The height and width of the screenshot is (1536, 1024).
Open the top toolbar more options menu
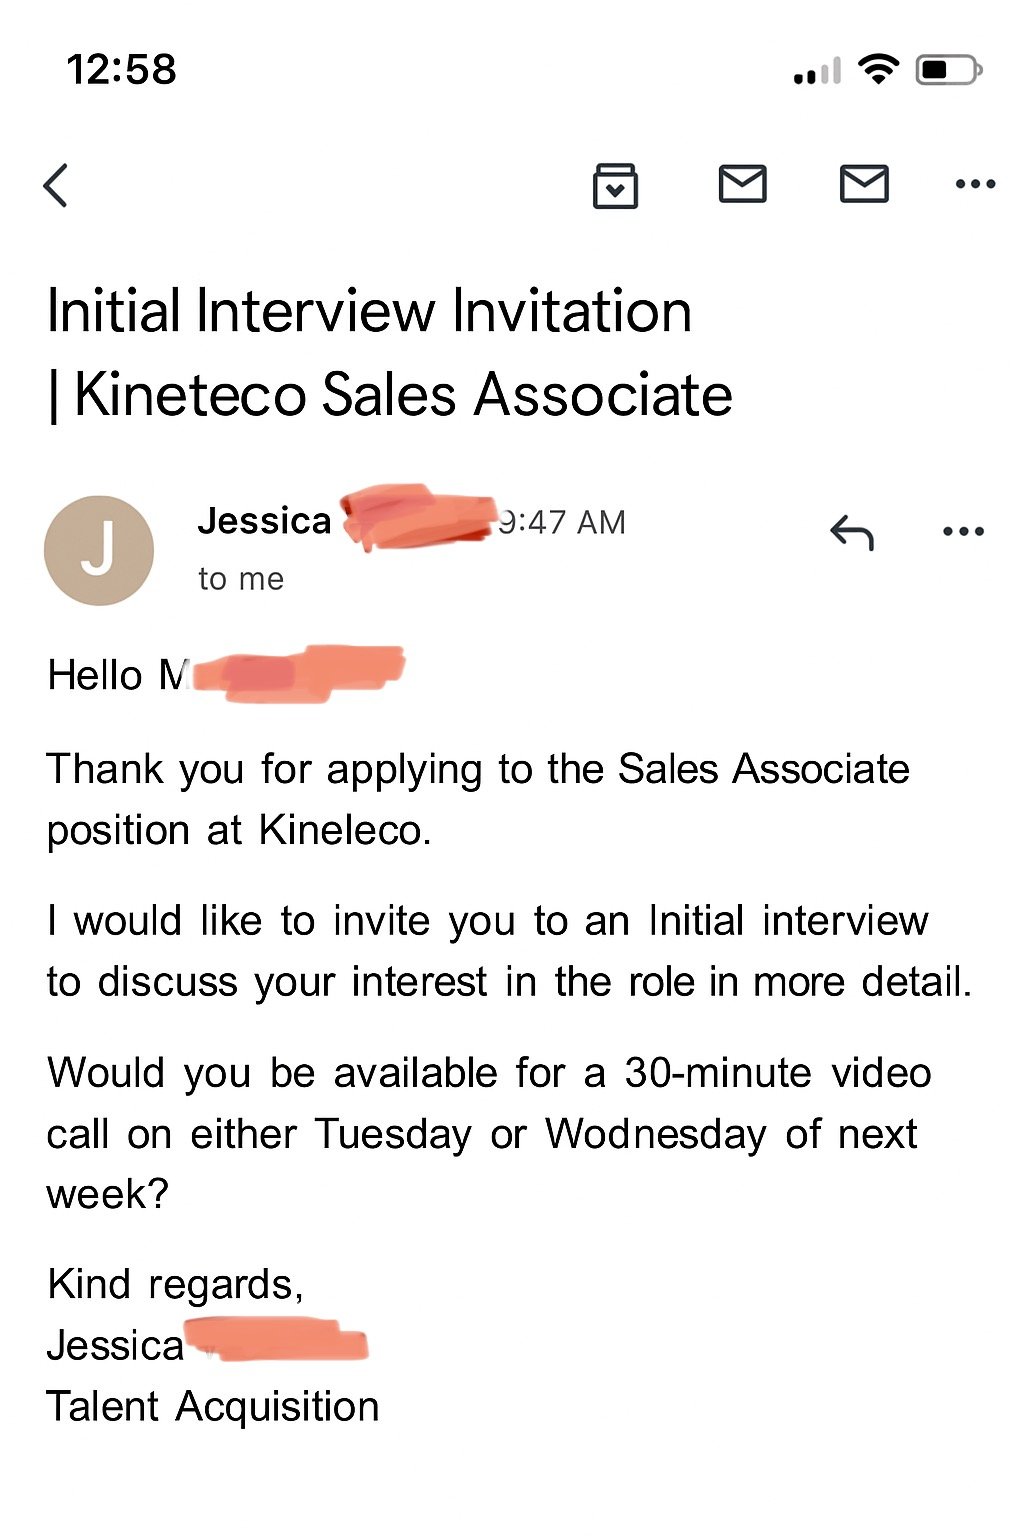[x=975, y=184]
